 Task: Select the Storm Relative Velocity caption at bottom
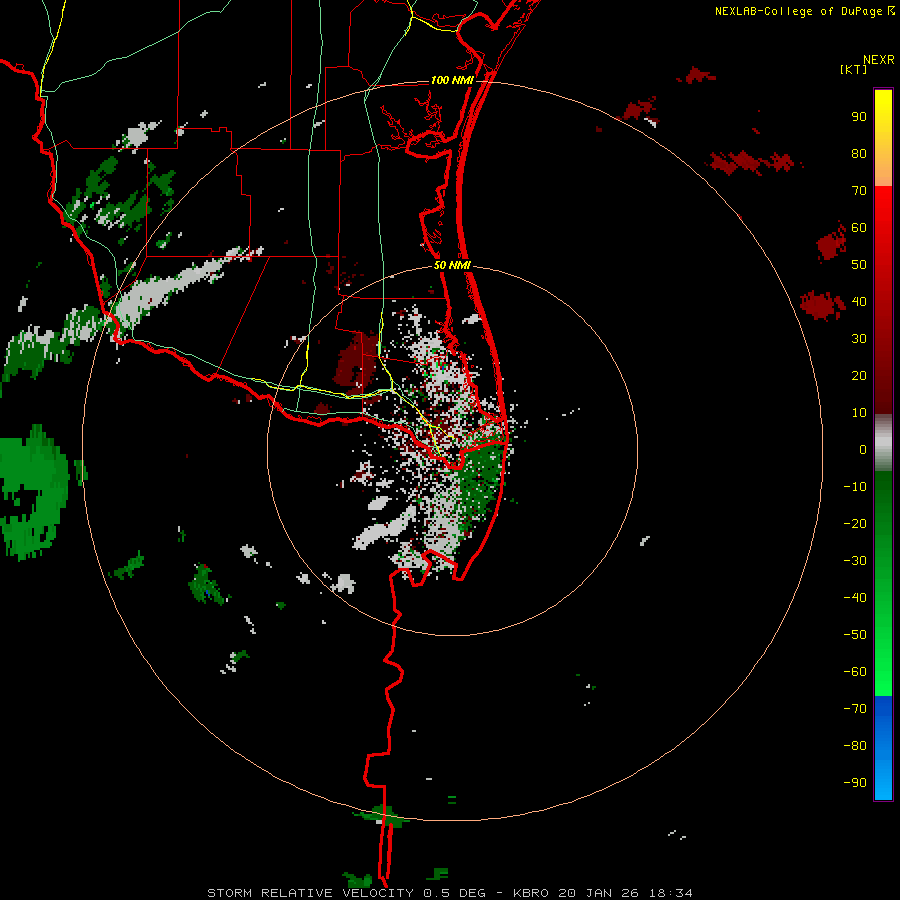click(x=449, y=893)
